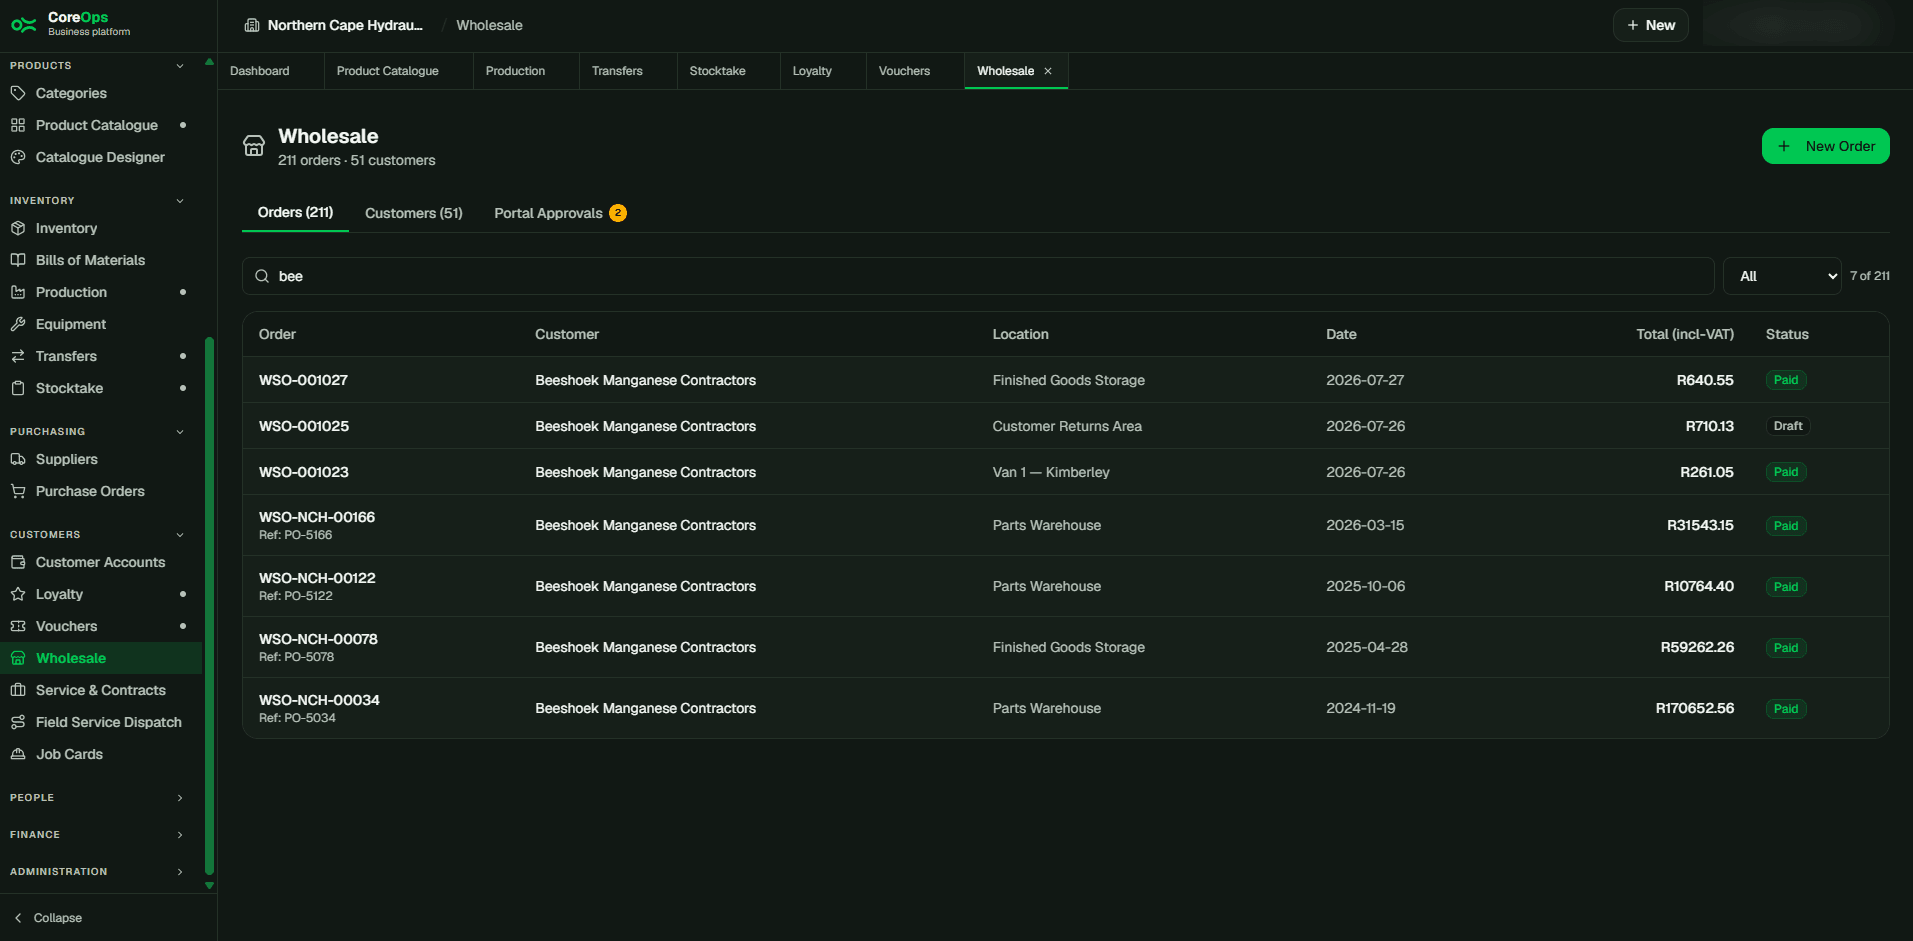Image resolution: width=1913 pixels, height=941 pixels.
Task: Open Categories via its tag icon
Action: coord(18,93)
